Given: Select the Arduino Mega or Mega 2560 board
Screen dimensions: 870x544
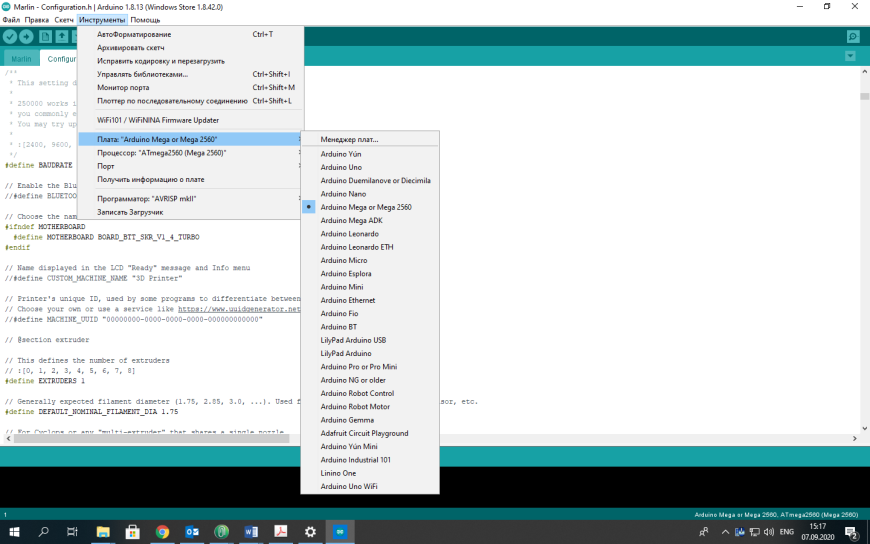Looking at the screenshot, I should click(x=370, y=207).
